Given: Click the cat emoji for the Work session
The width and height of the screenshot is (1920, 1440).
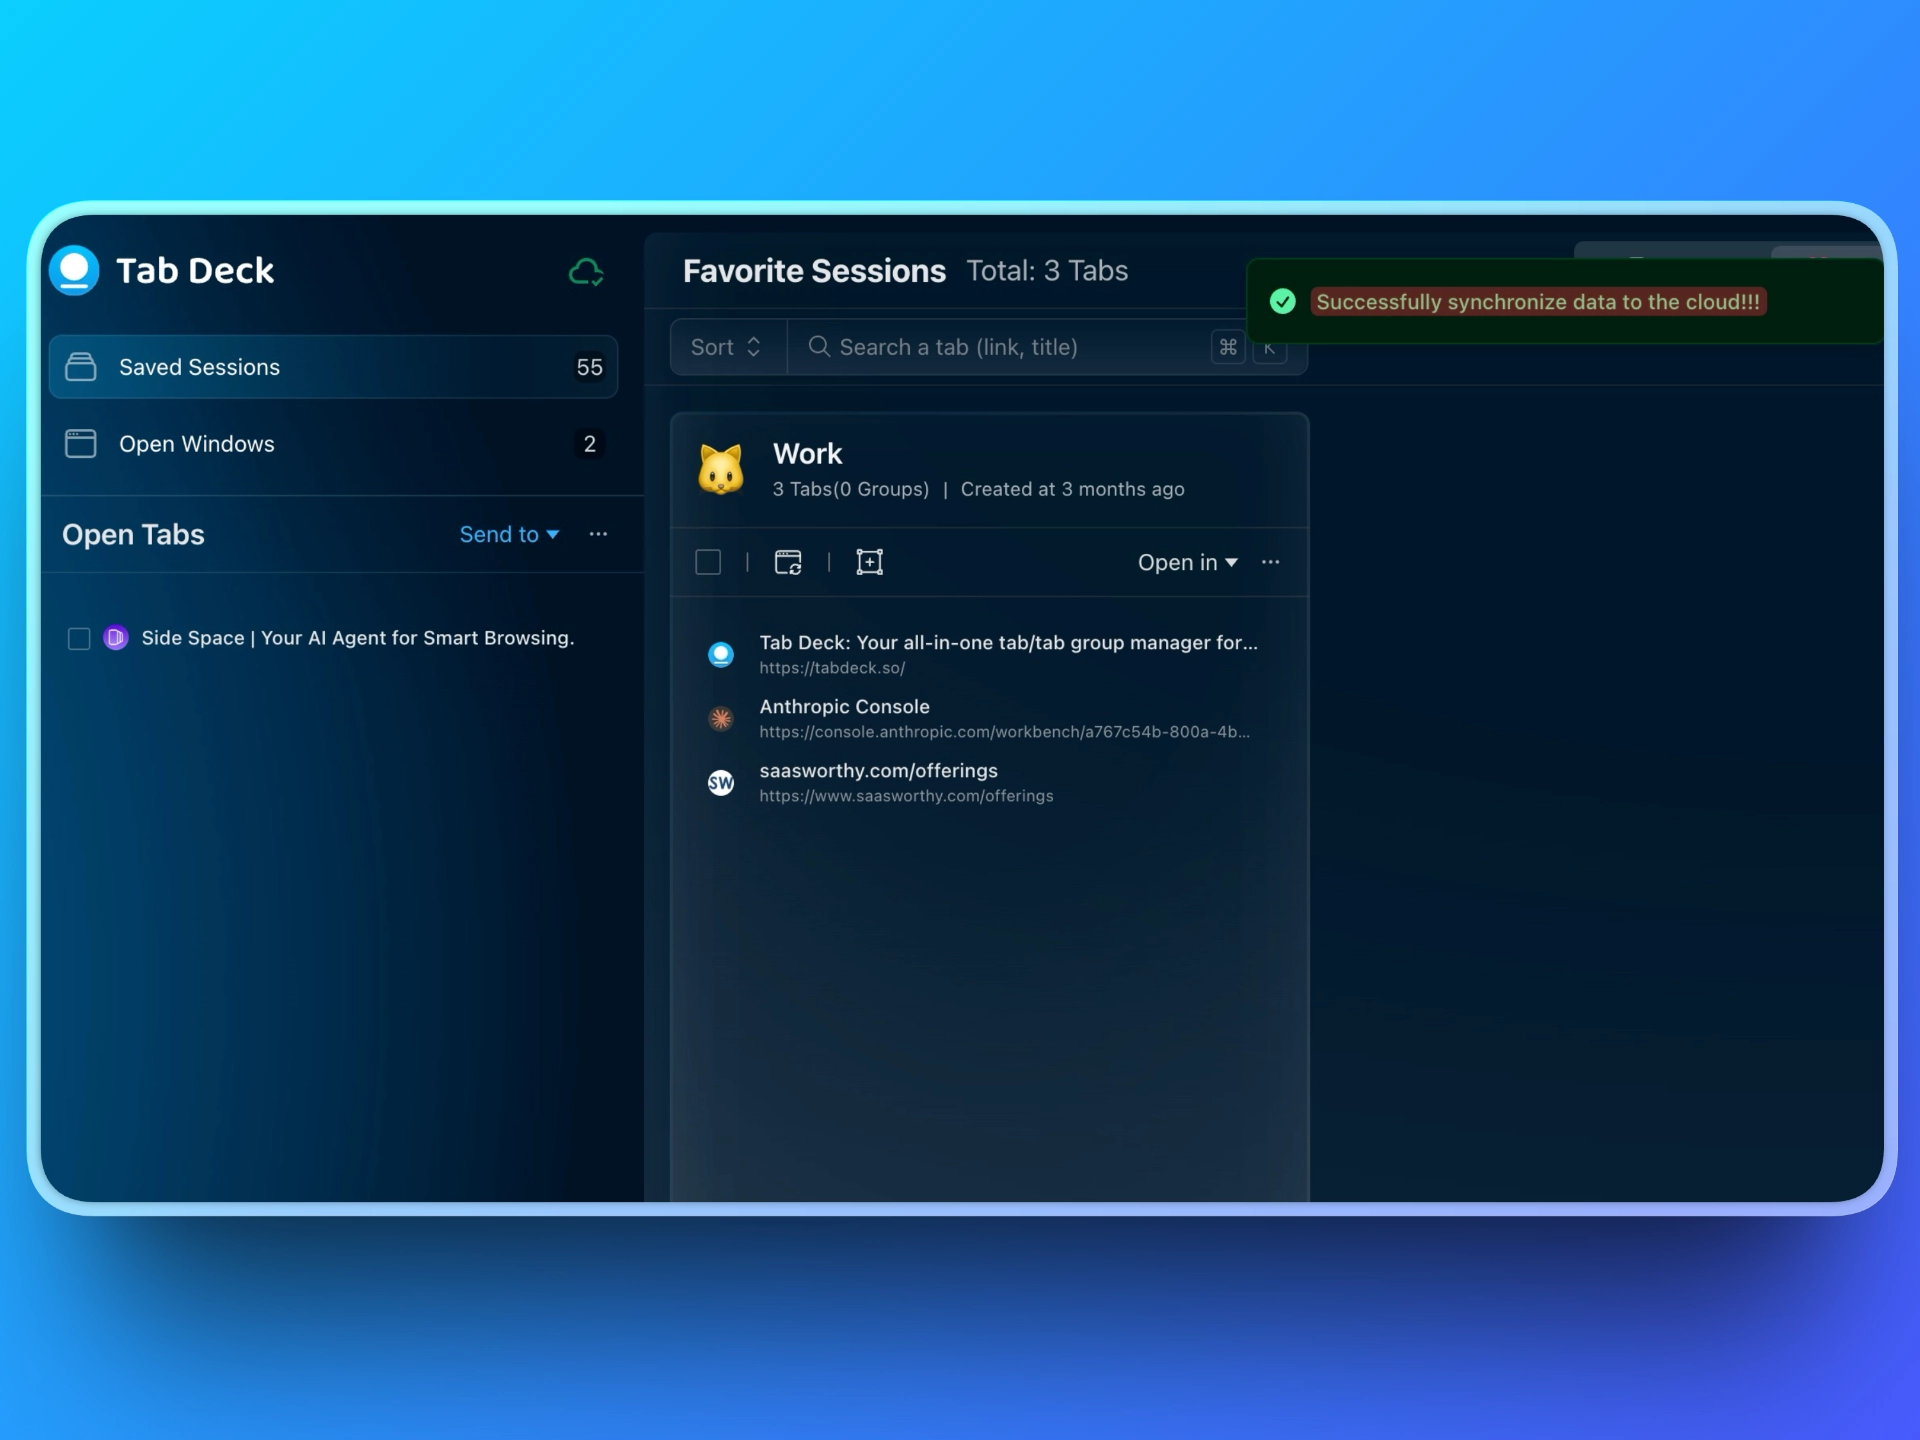Looking at the screenshot, I should (x=722, y=468).
